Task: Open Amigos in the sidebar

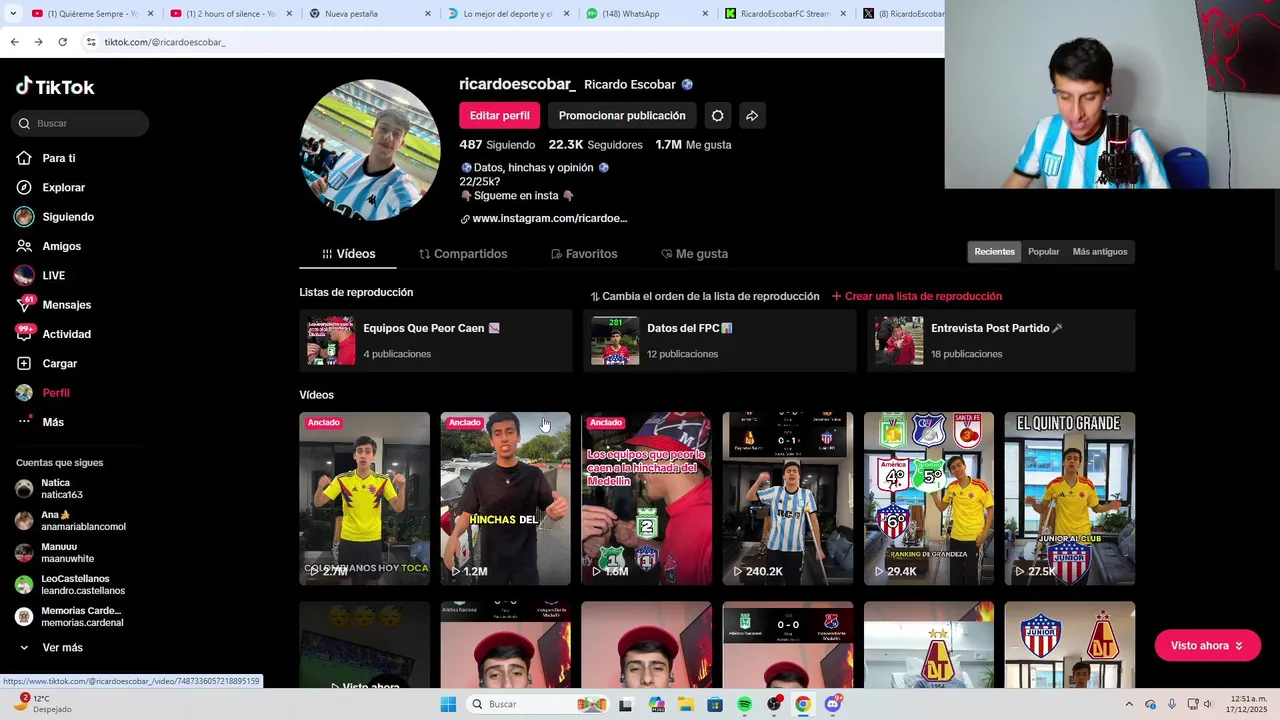Action: coord(61,246)
